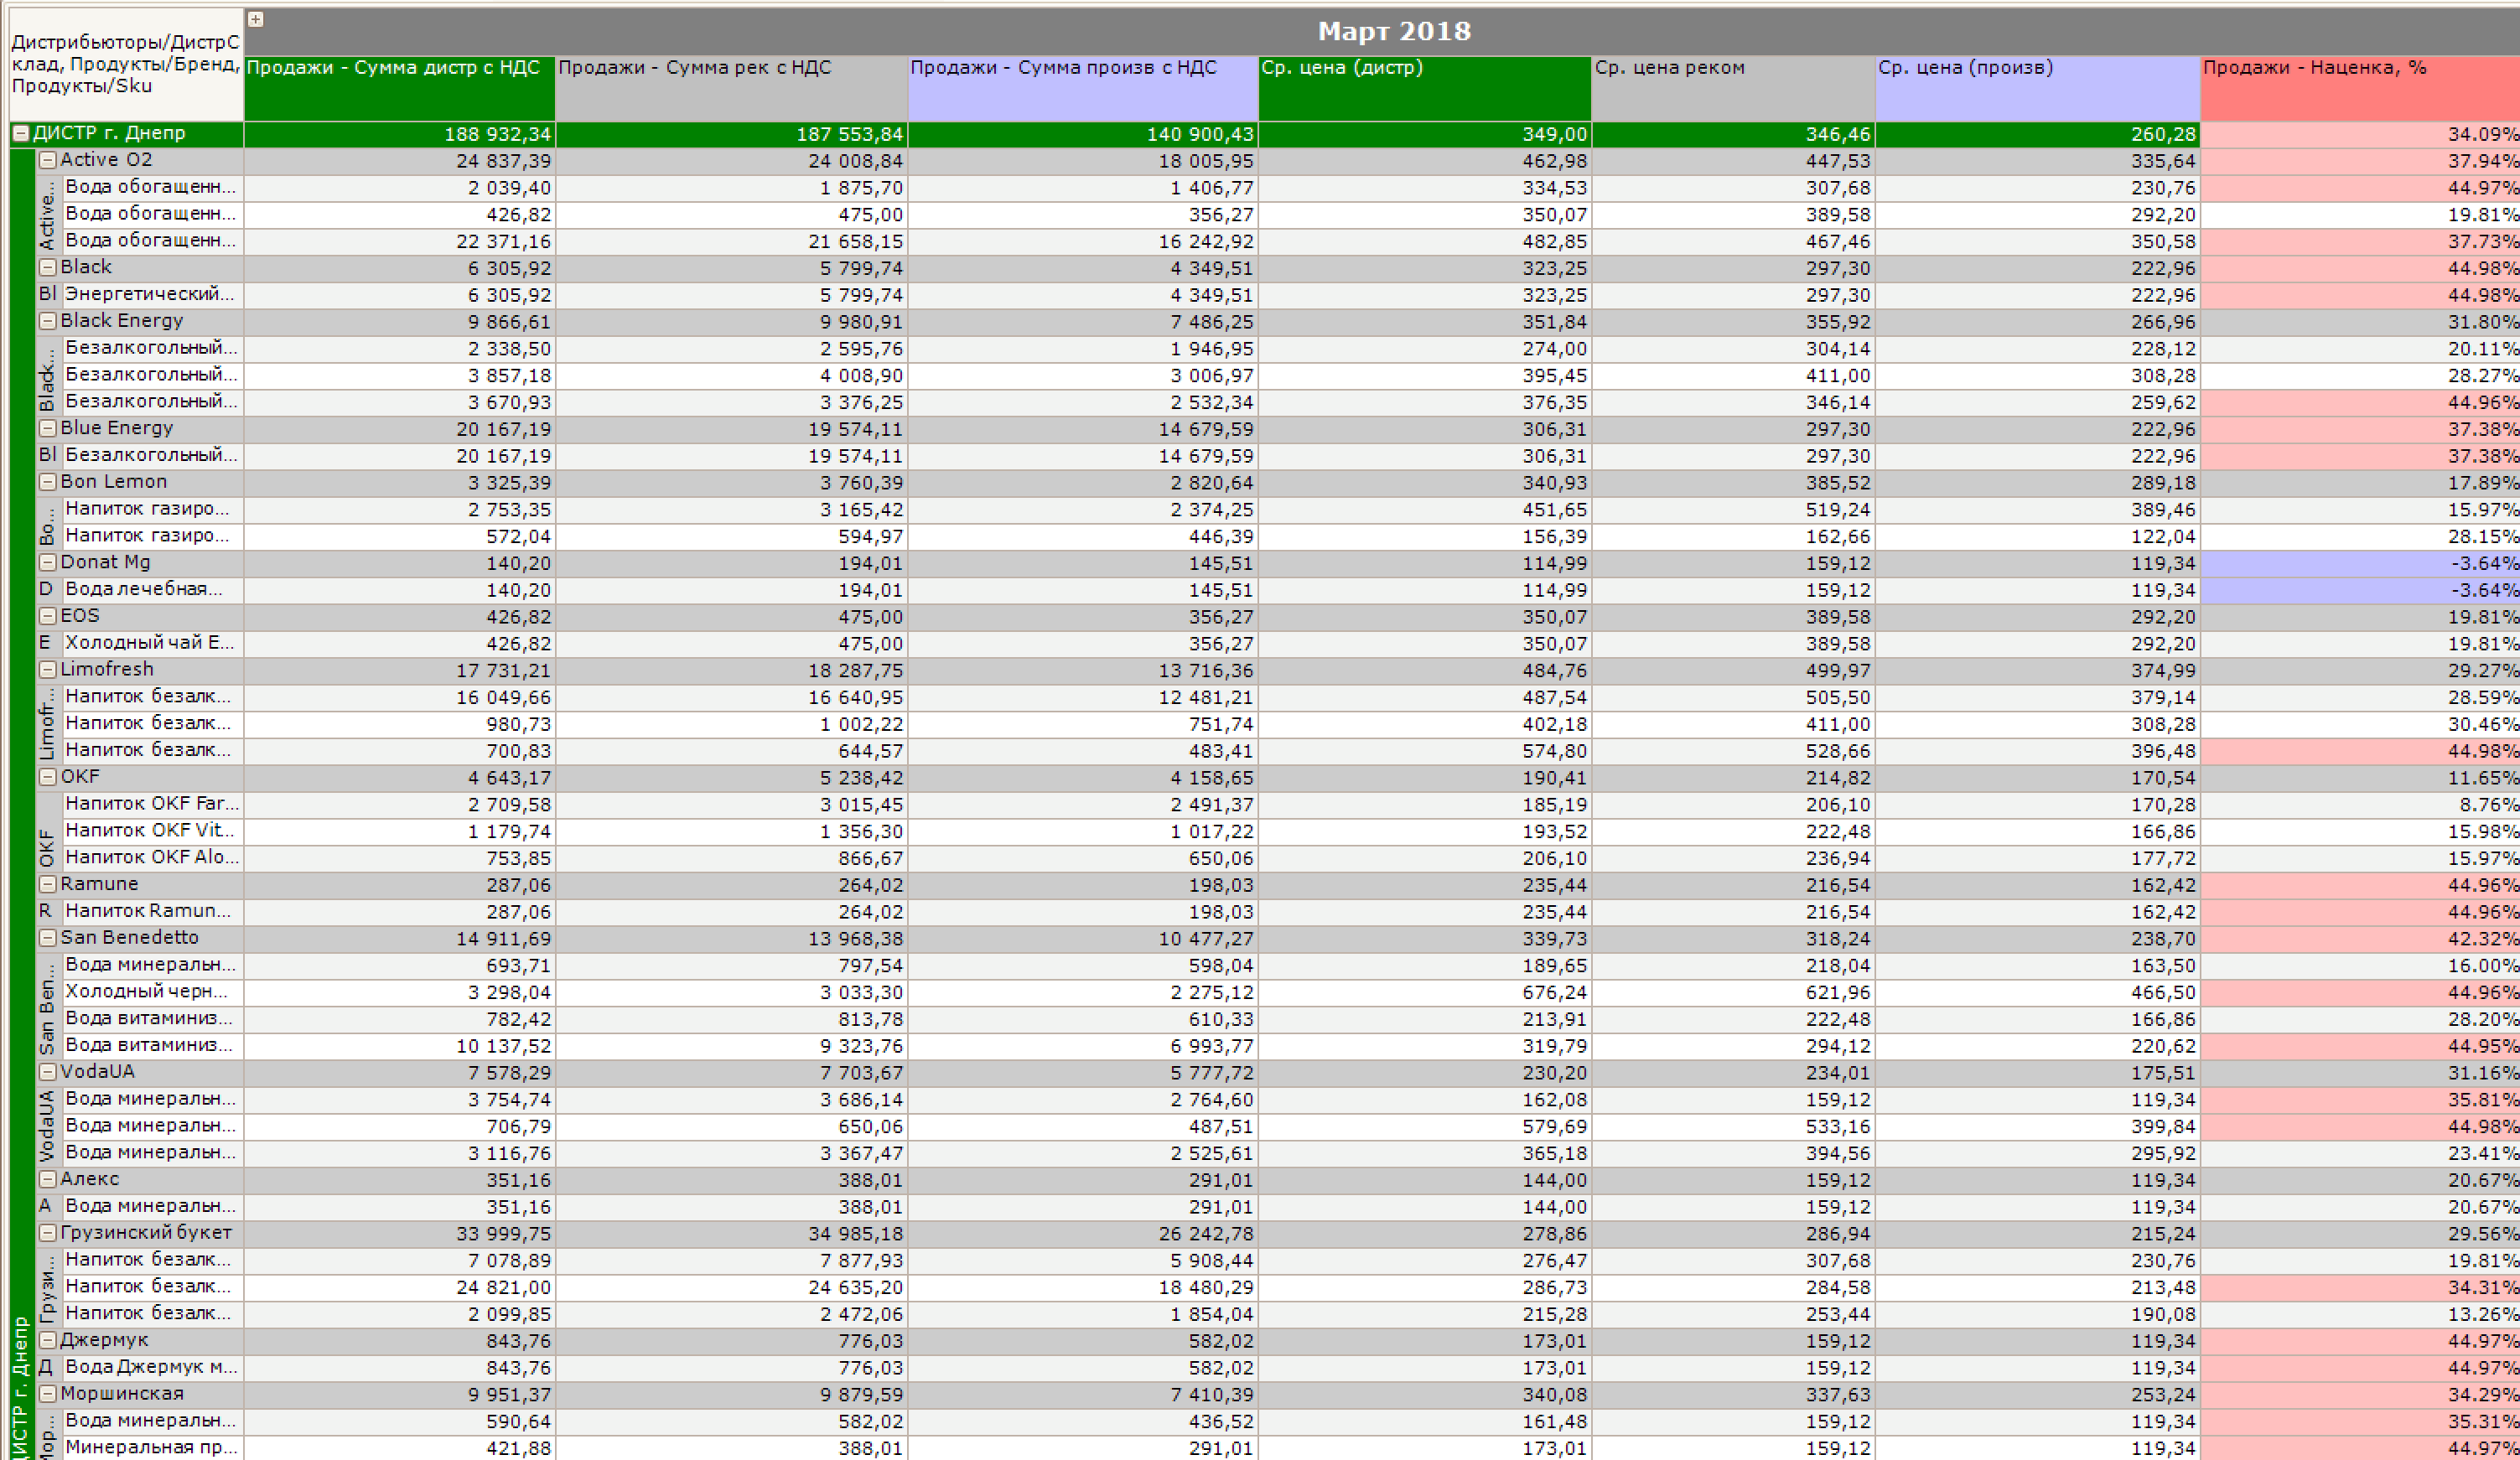Screen dimensions: 2520x1460
Task: Collapse the Limofresh brand group
Action: coord(47,669)
